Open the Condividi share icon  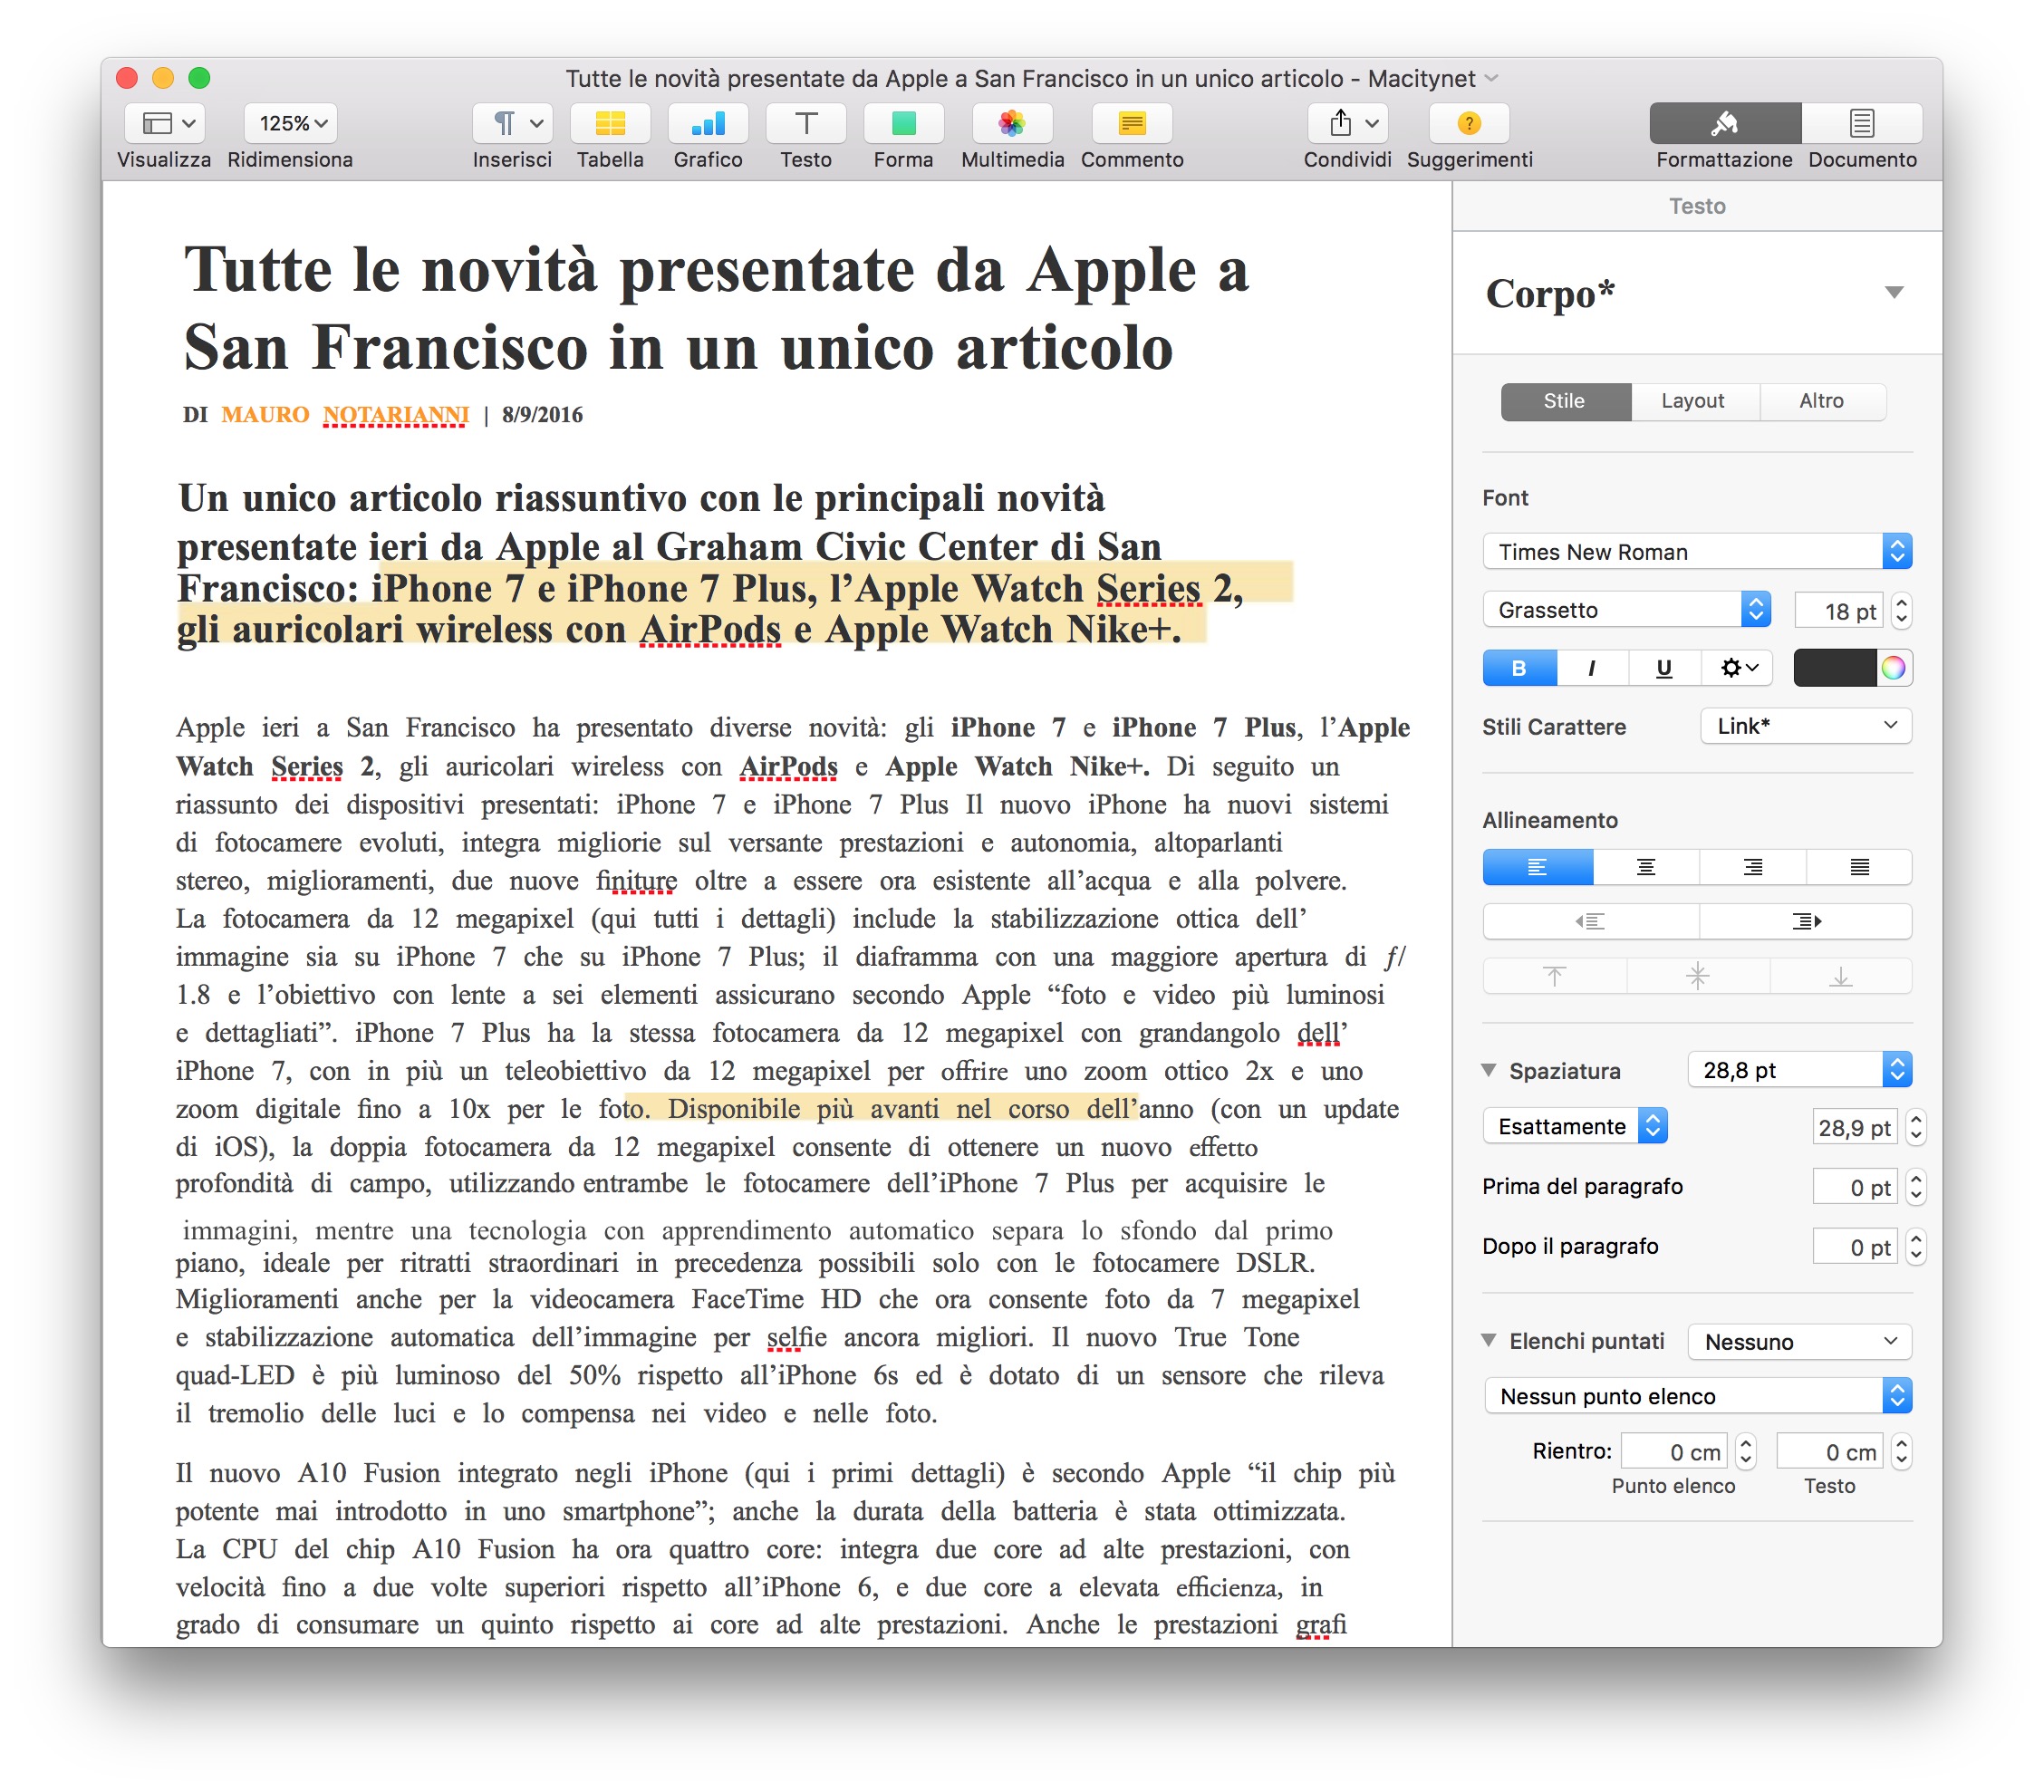pyautogui.click(x=1340, y=124)
